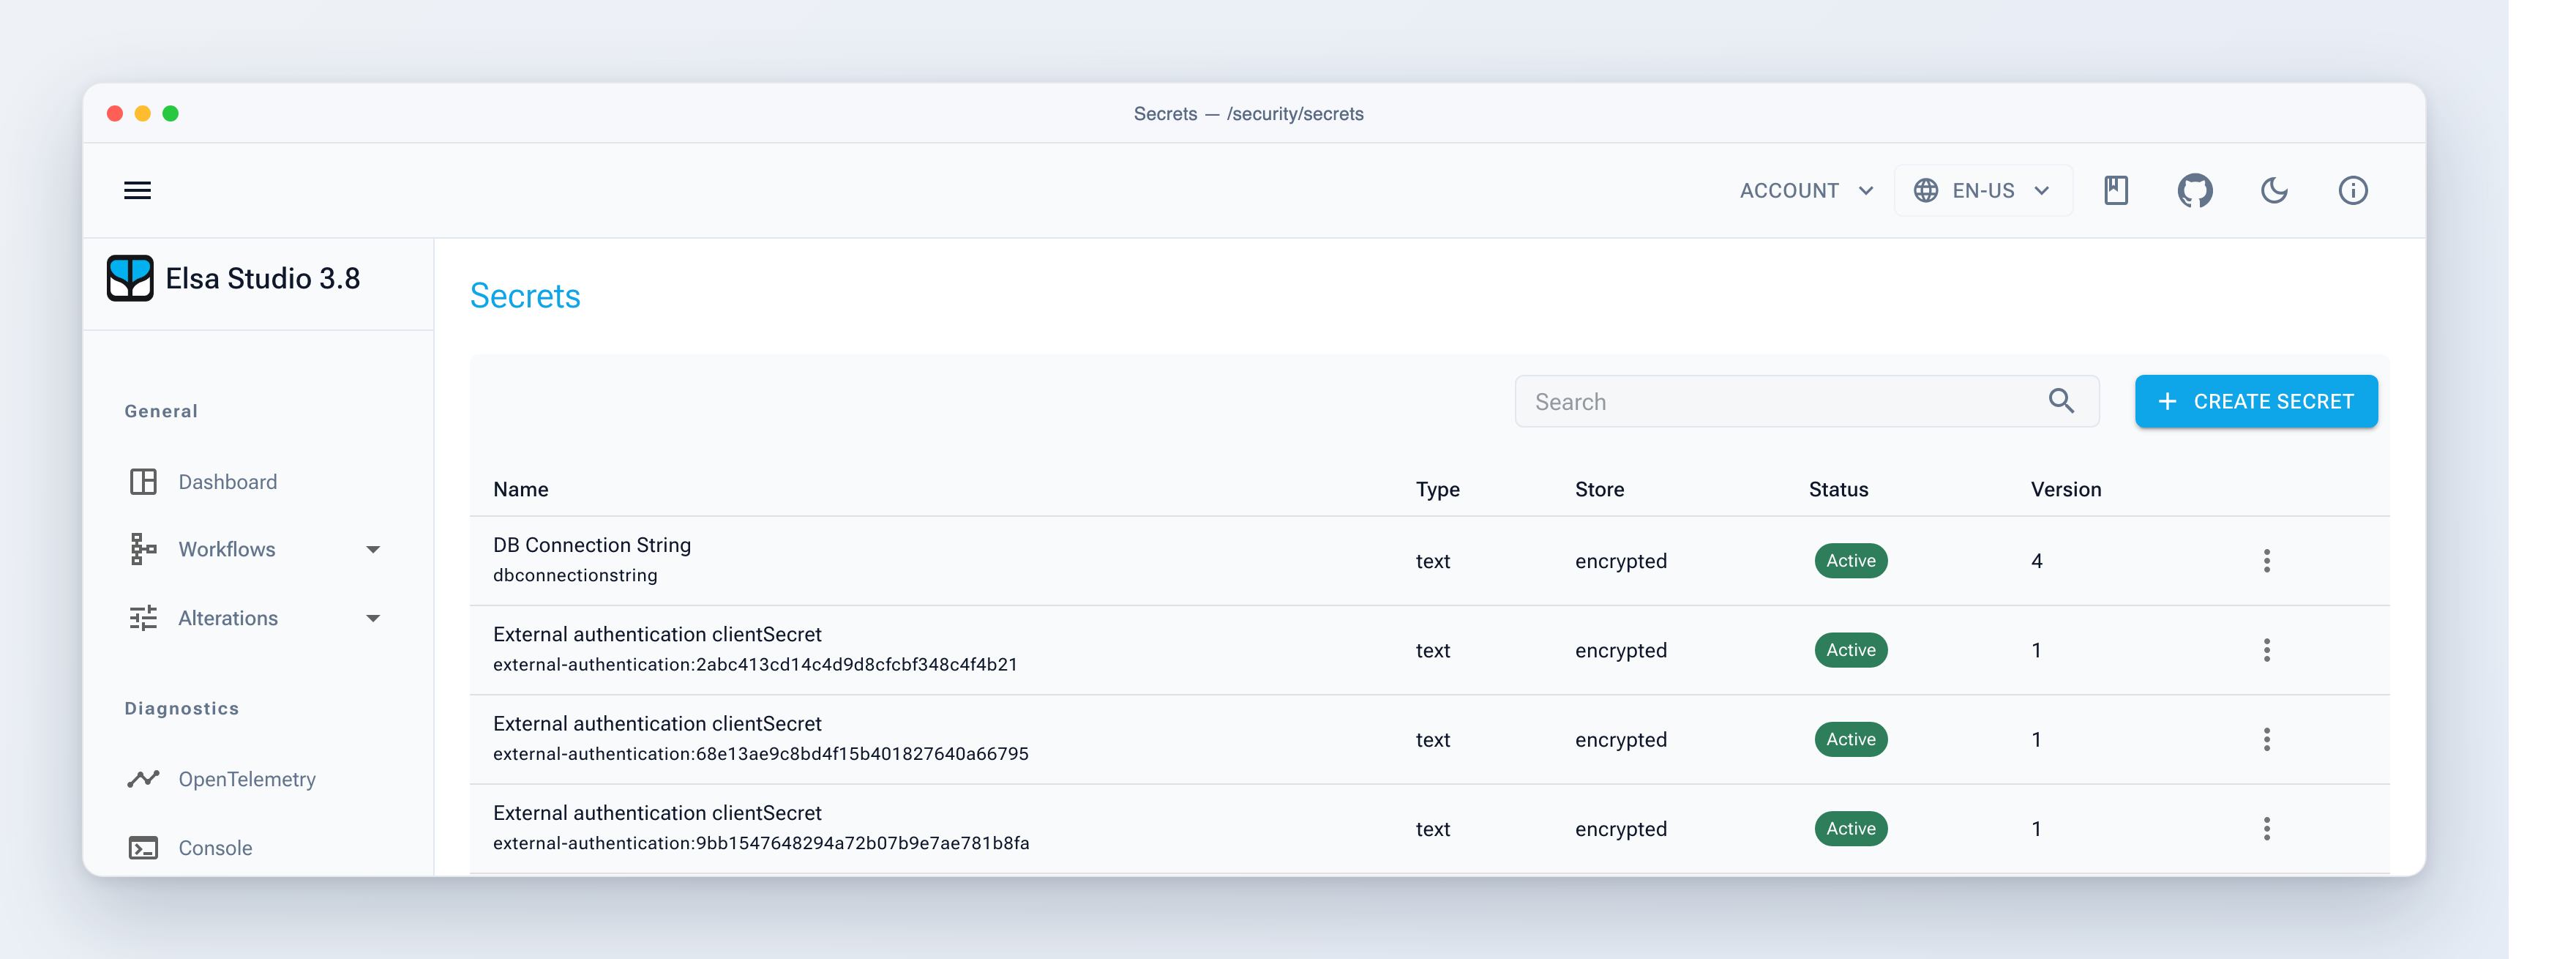
Task: Expand the Alterations submenu arrow
Action: (373, 618)
